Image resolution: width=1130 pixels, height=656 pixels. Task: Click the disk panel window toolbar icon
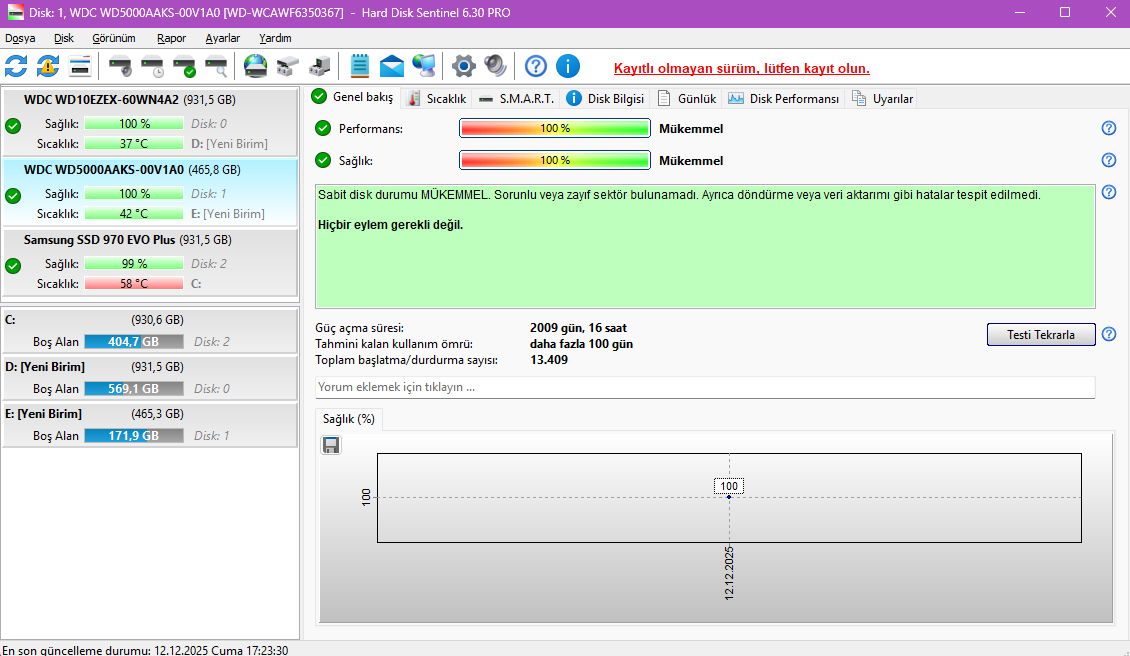coord(80,66)
